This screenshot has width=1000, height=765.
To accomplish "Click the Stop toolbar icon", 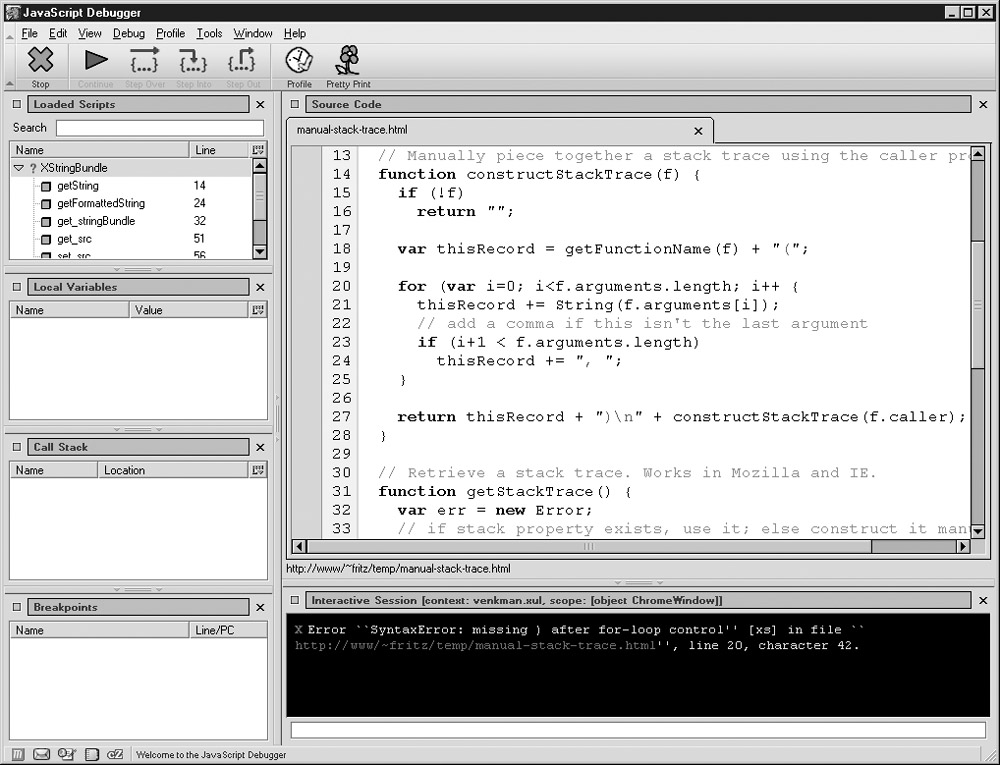I will [x=40, y=61].
